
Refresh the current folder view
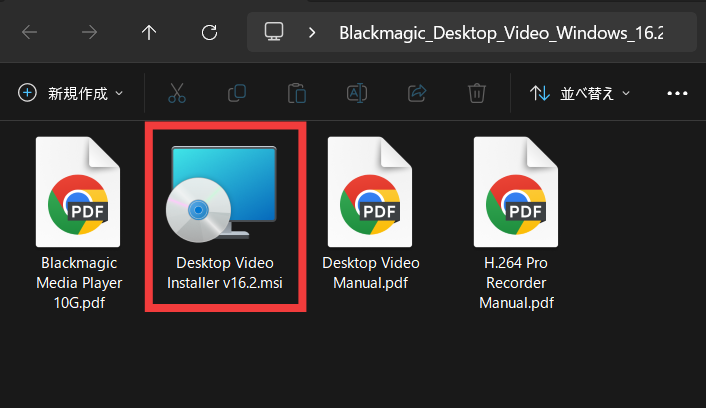click(x=209, y=32)
